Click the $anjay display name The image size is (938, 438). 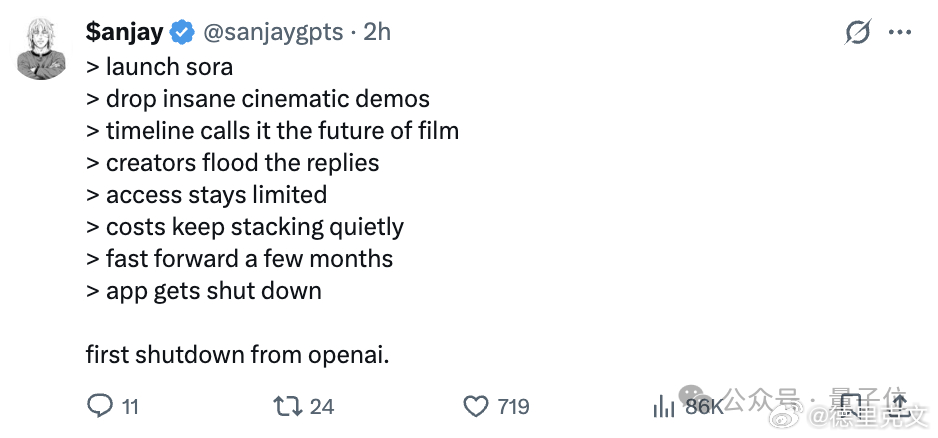coord(124,33)
